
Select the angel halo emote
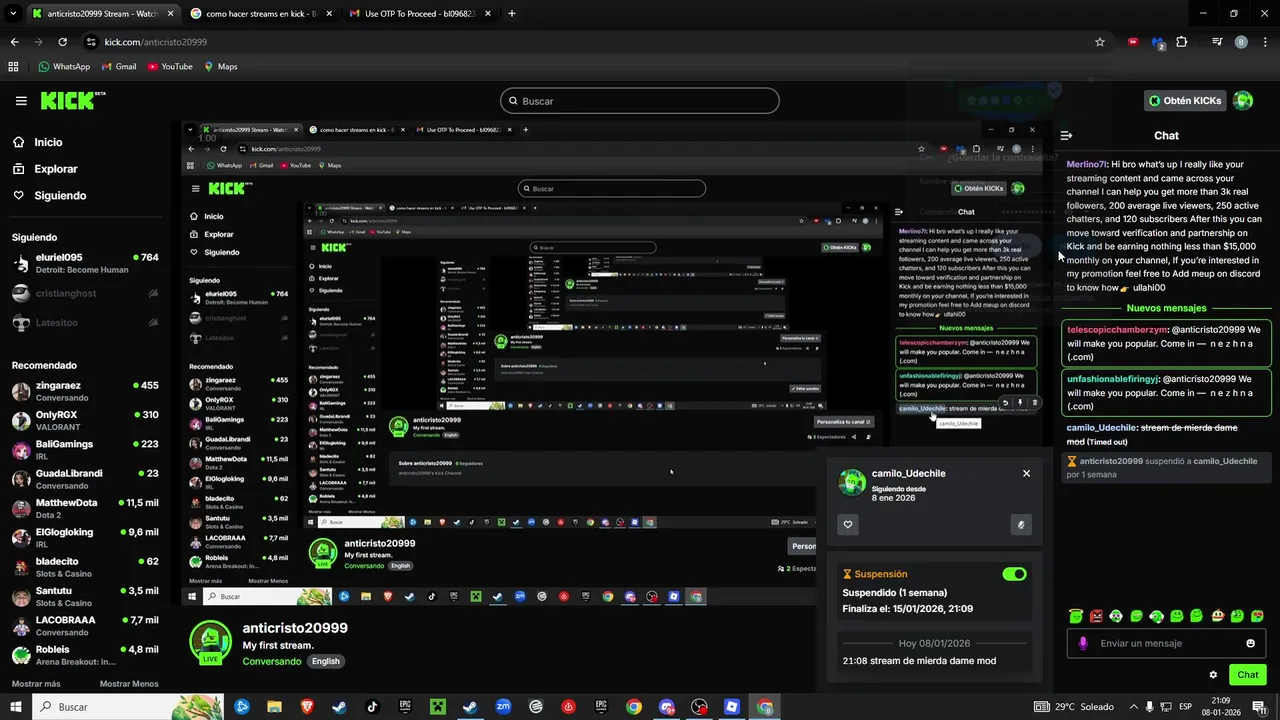(1075, 616)
